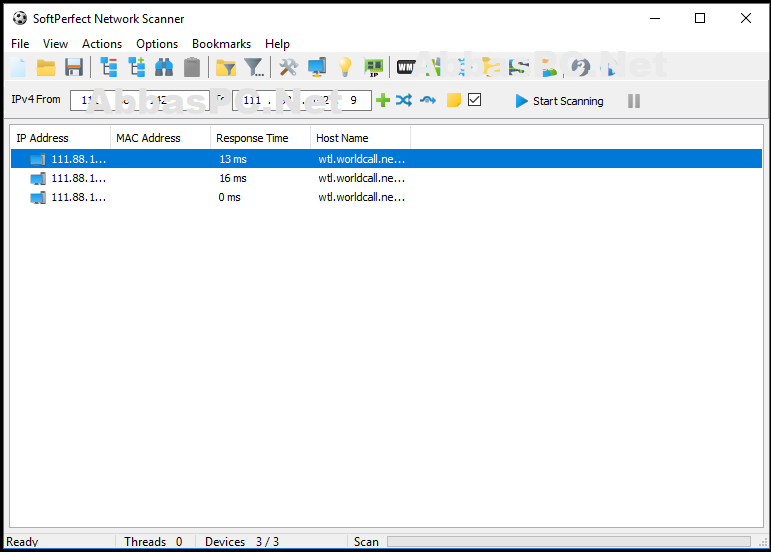Image resolution: width=771 pixels, height=552 pixels.
Task: Sort by the MAC Address column header
Action: click(160, 138)
